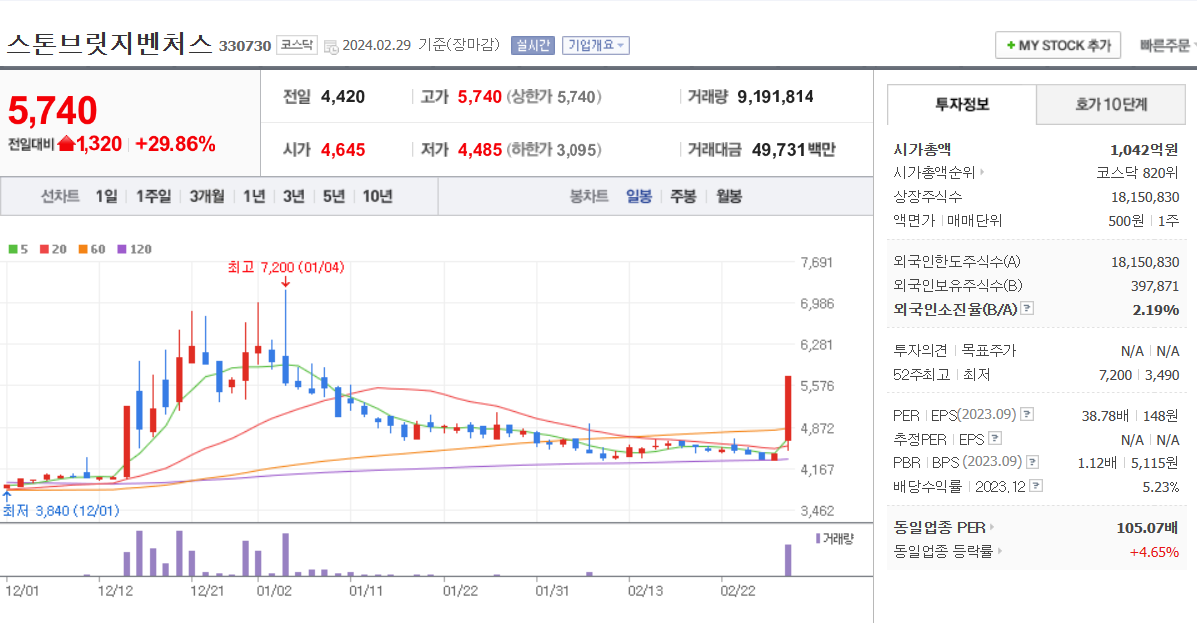
Task: Click the 시가 4,645 value
Action: [x=343, y=150]
